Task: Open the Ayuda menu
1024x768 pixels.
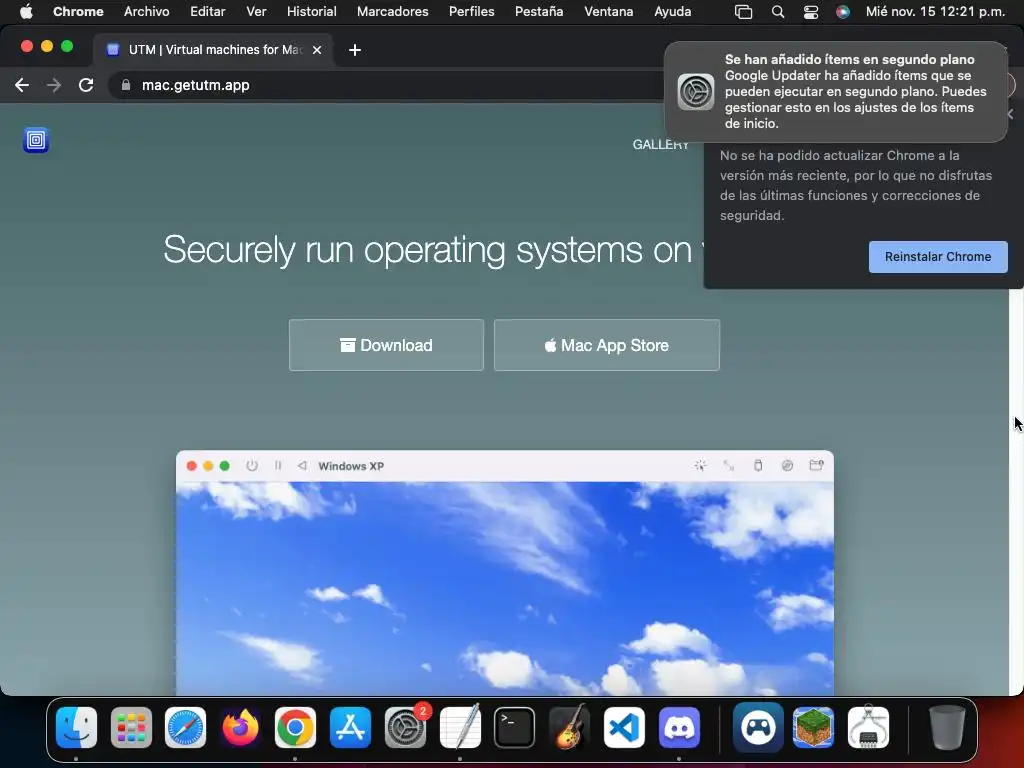Action: click(x=673, y=11)
